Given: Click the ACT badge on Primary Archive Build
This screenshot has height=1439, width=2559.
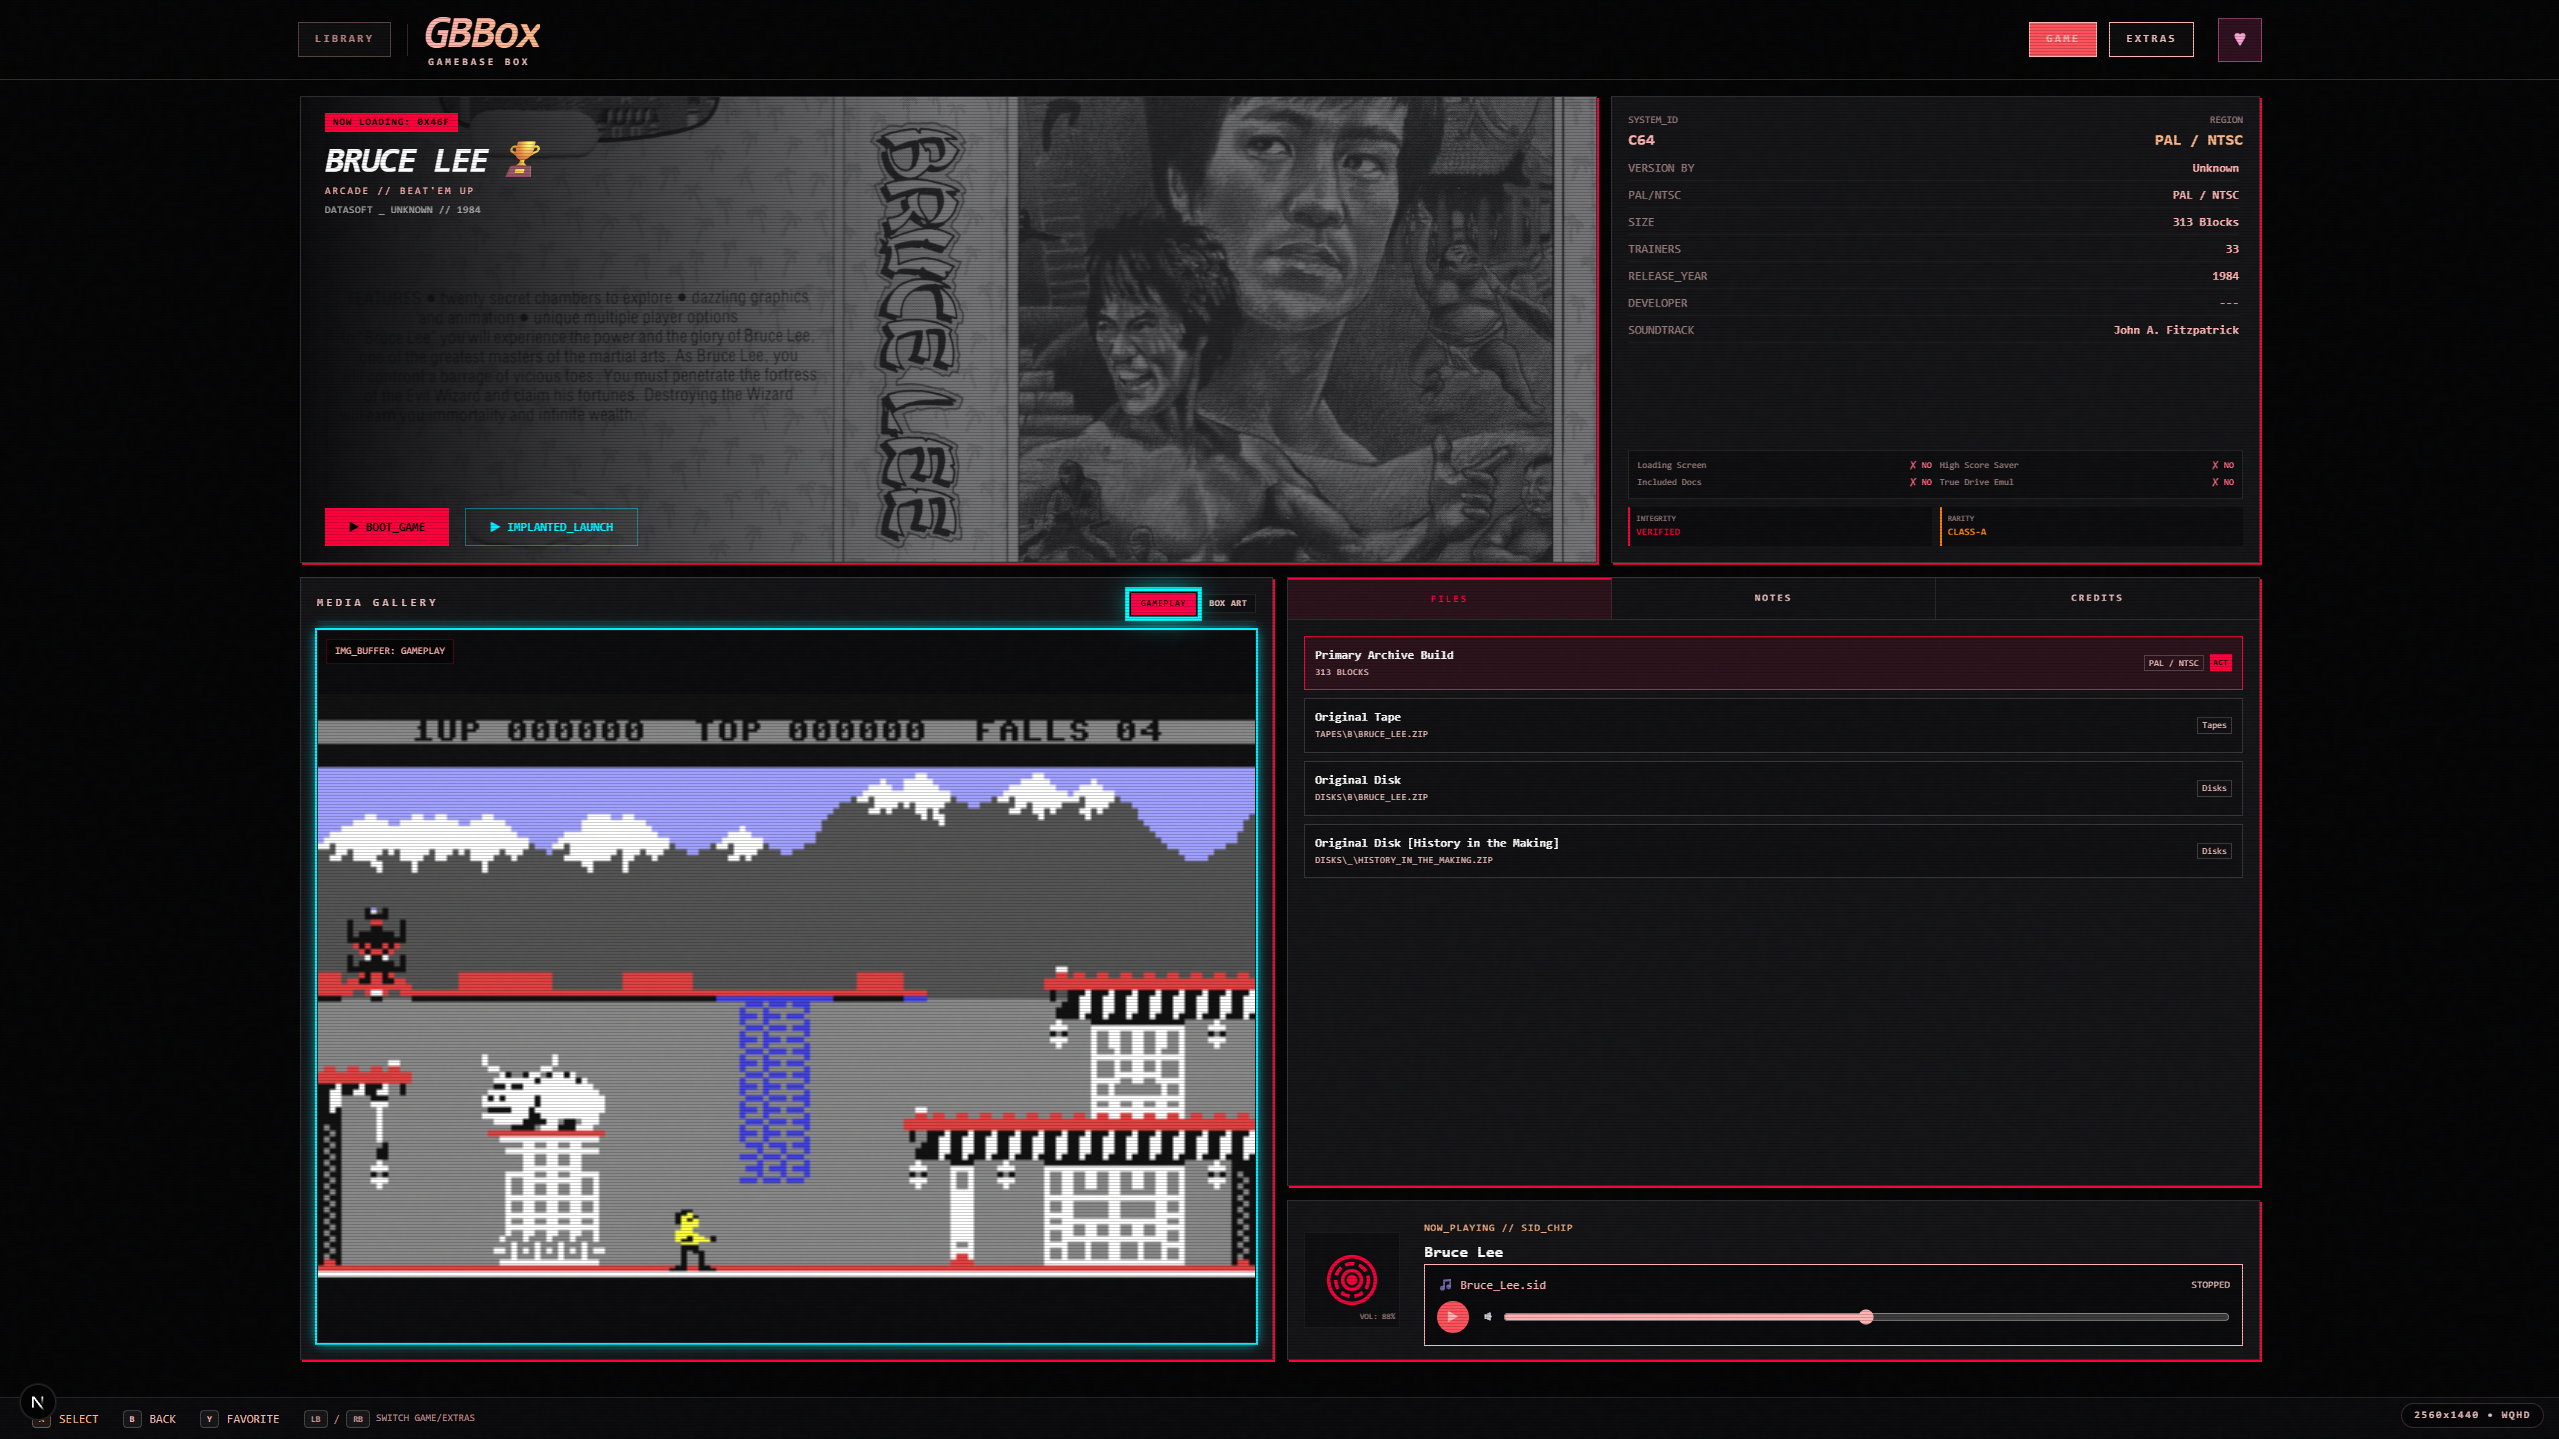Looking at the screenshot, I should pyautogui.click(x=2220, y=663).
